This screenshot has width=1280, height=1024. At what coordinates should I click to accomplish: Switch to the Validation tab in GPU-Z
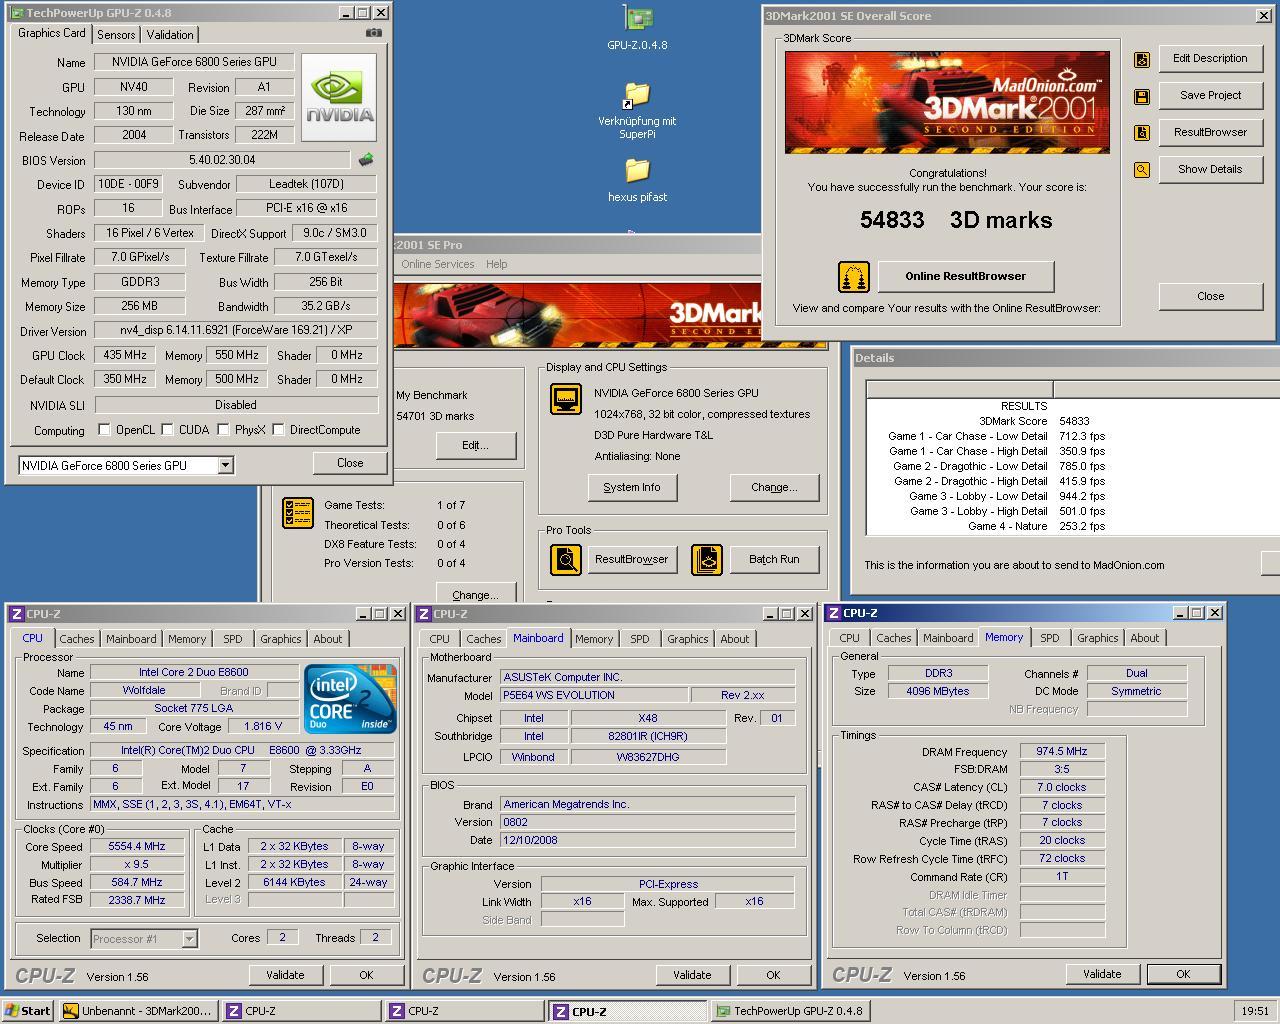click(170, 35)
